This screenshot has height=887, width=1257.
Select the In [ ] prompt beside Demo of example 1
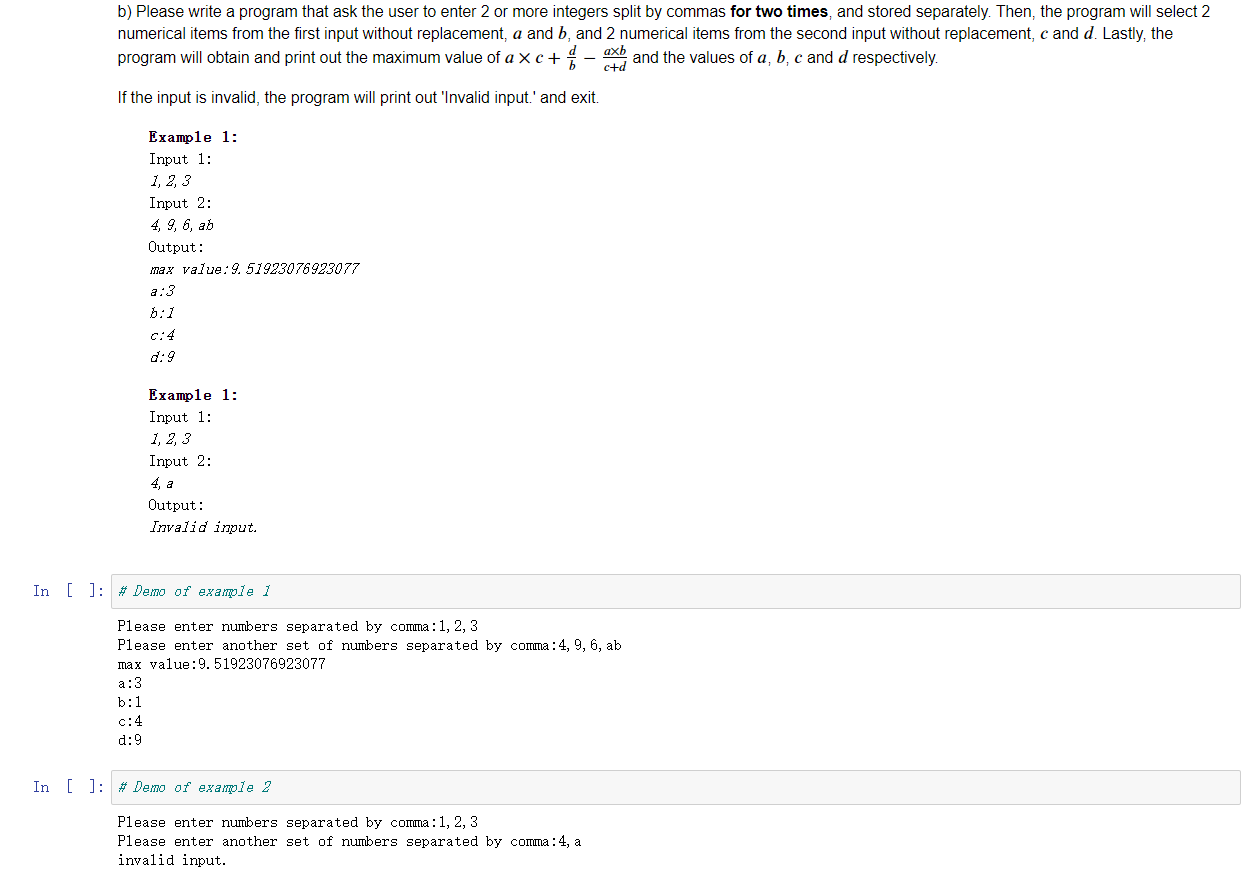point(68,591)
